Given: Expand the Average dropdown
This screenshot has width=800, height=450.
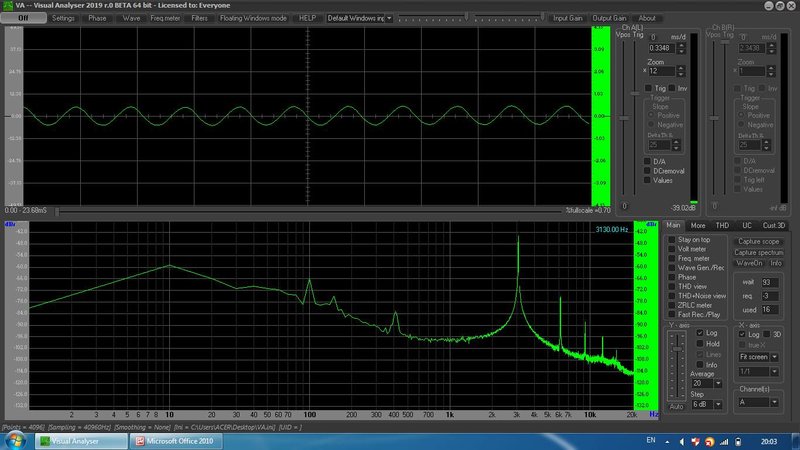Looking at the screenshot, I should click(717, 383).
